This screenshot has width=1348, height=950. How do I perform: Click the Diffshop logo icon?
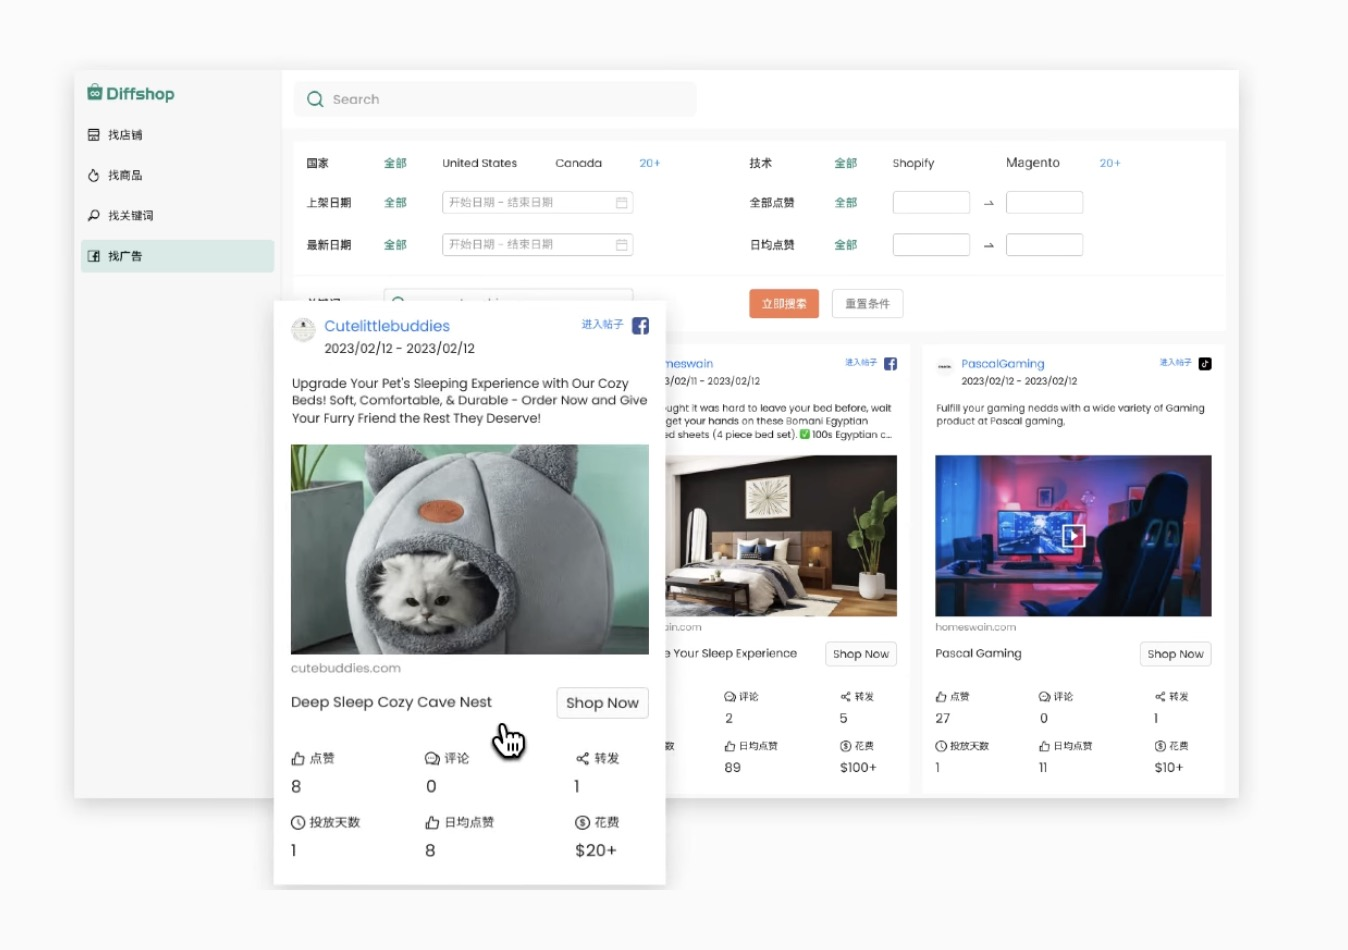coord(95,93)
